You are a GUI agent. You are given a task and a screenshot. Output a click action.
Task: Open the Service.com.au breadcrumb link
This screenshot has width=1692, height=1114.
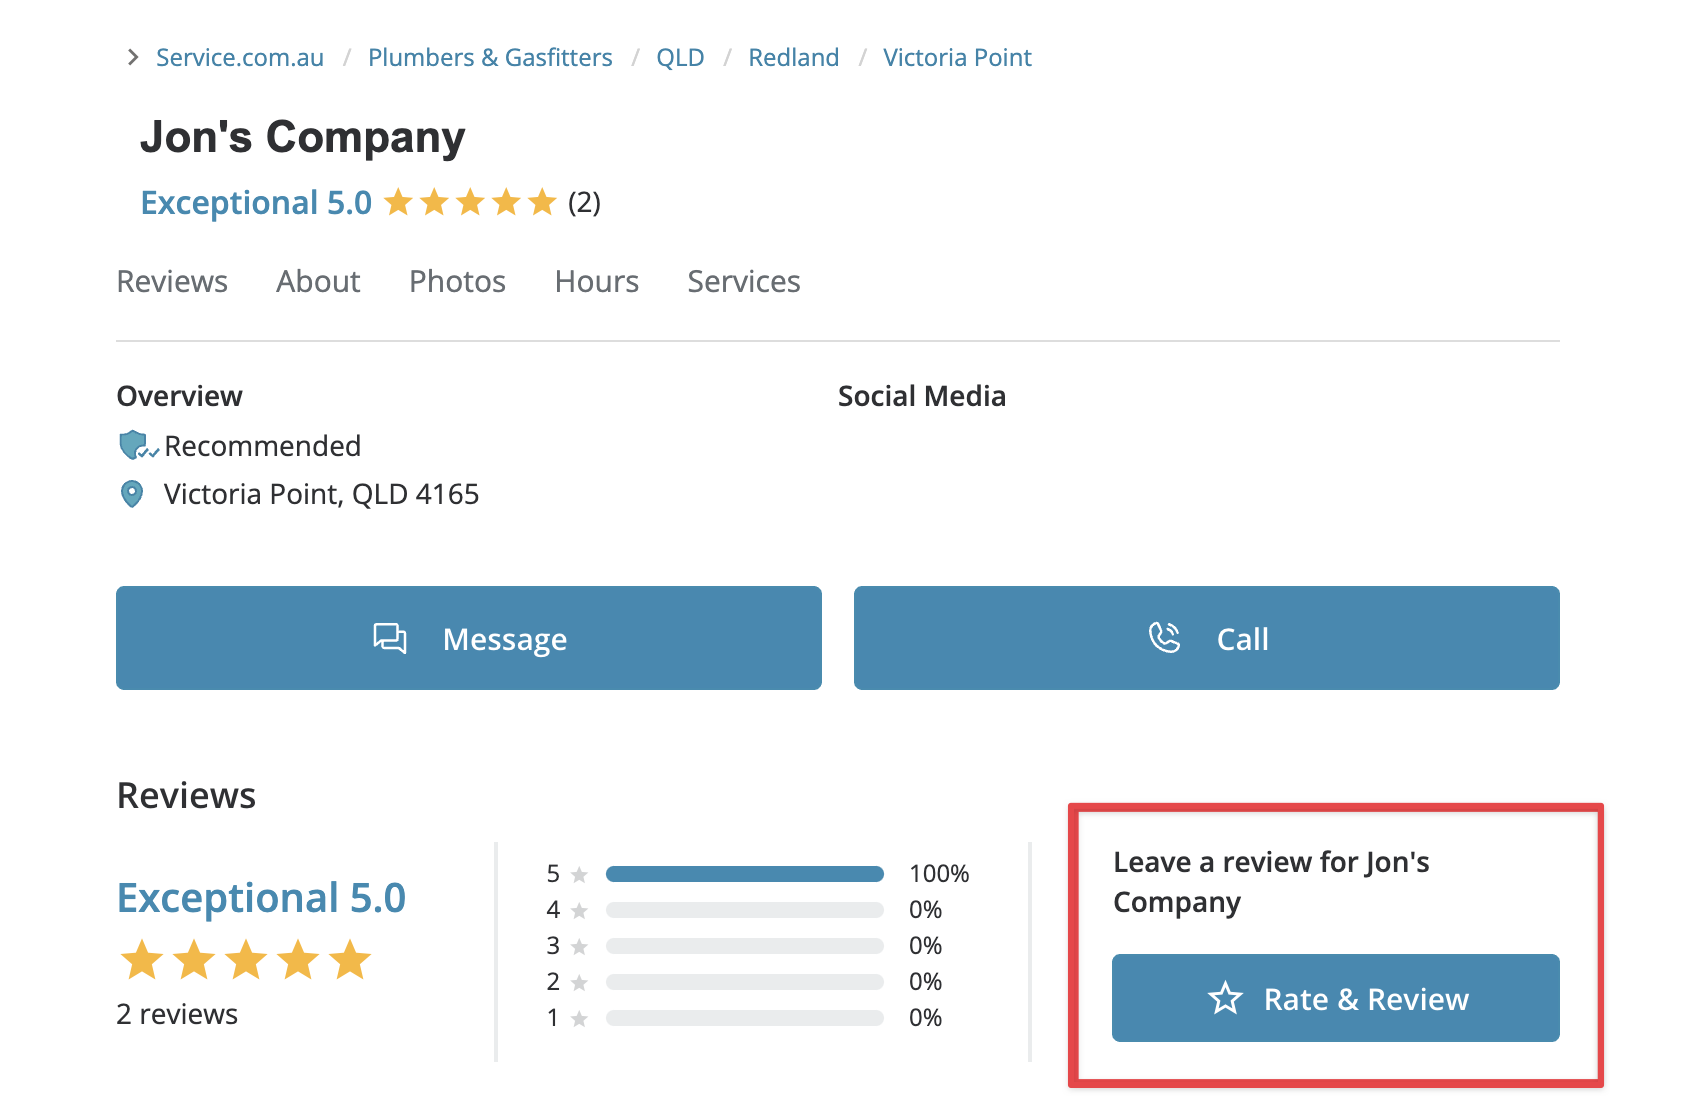coord(240,58)
